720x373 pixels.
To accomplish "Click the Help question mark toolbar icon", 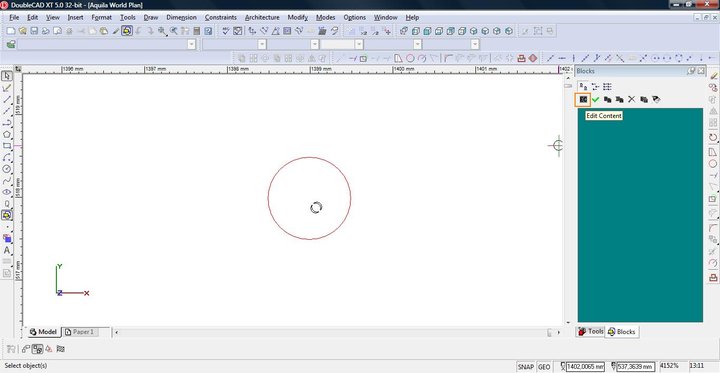I will pos(208,31).
